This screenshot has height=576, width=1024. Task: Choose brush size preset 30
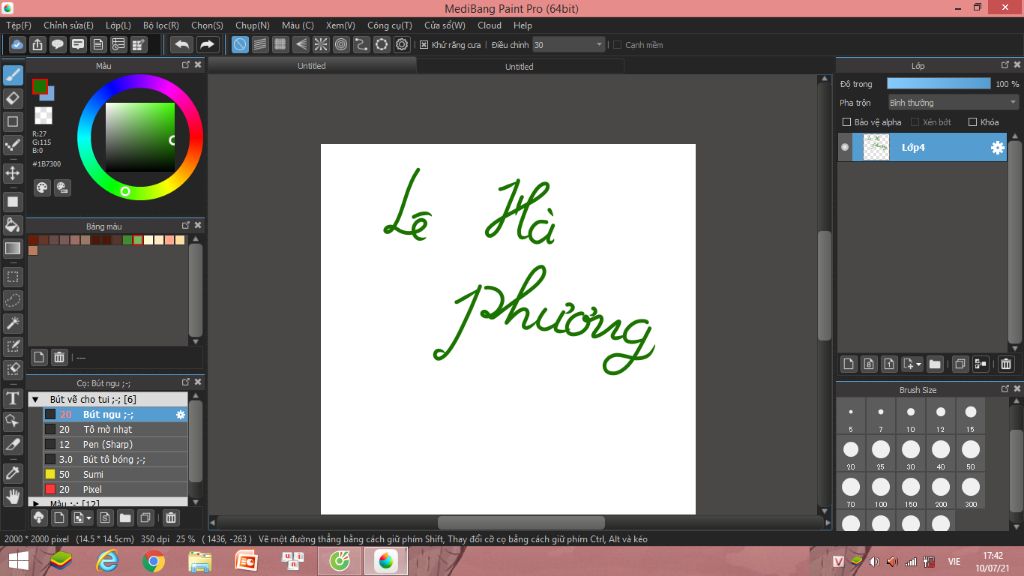[x=910, y=455]
